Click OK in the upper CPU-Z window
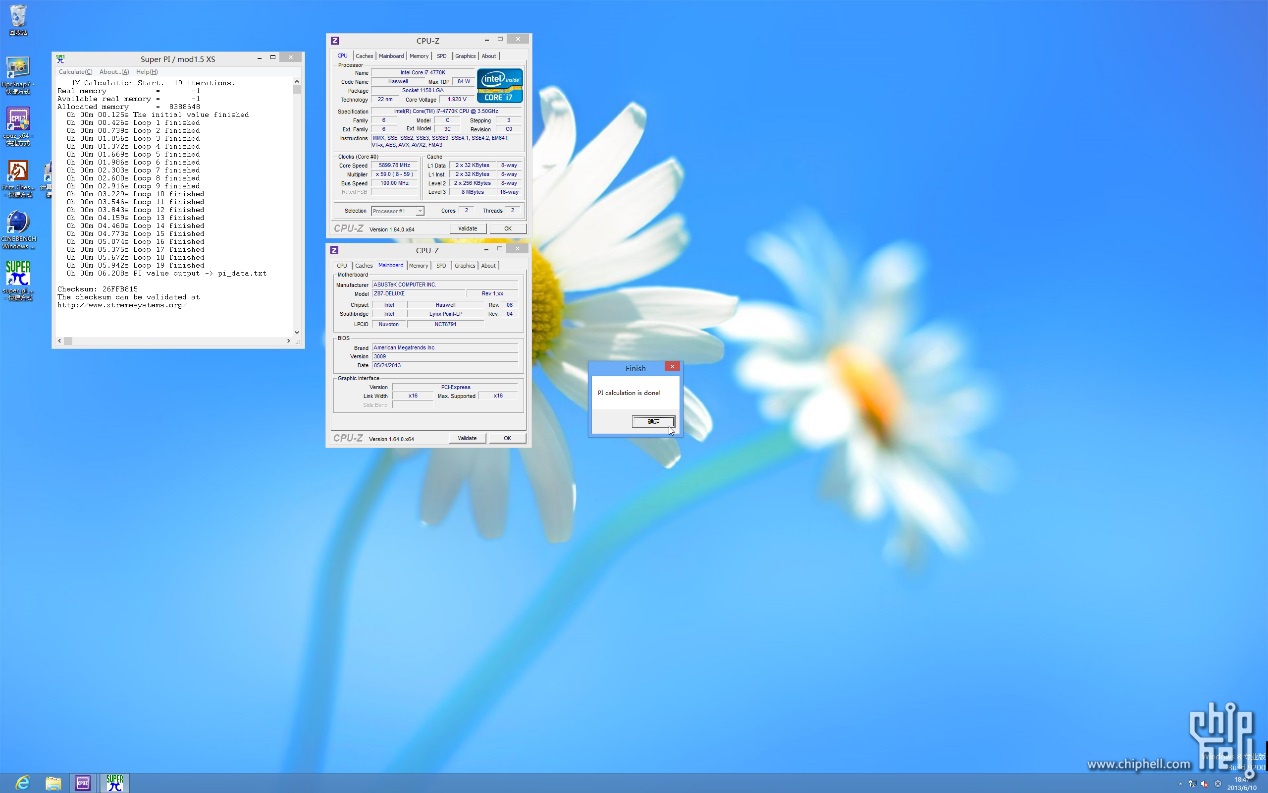 pyautogui.click(x=507, y=229)
